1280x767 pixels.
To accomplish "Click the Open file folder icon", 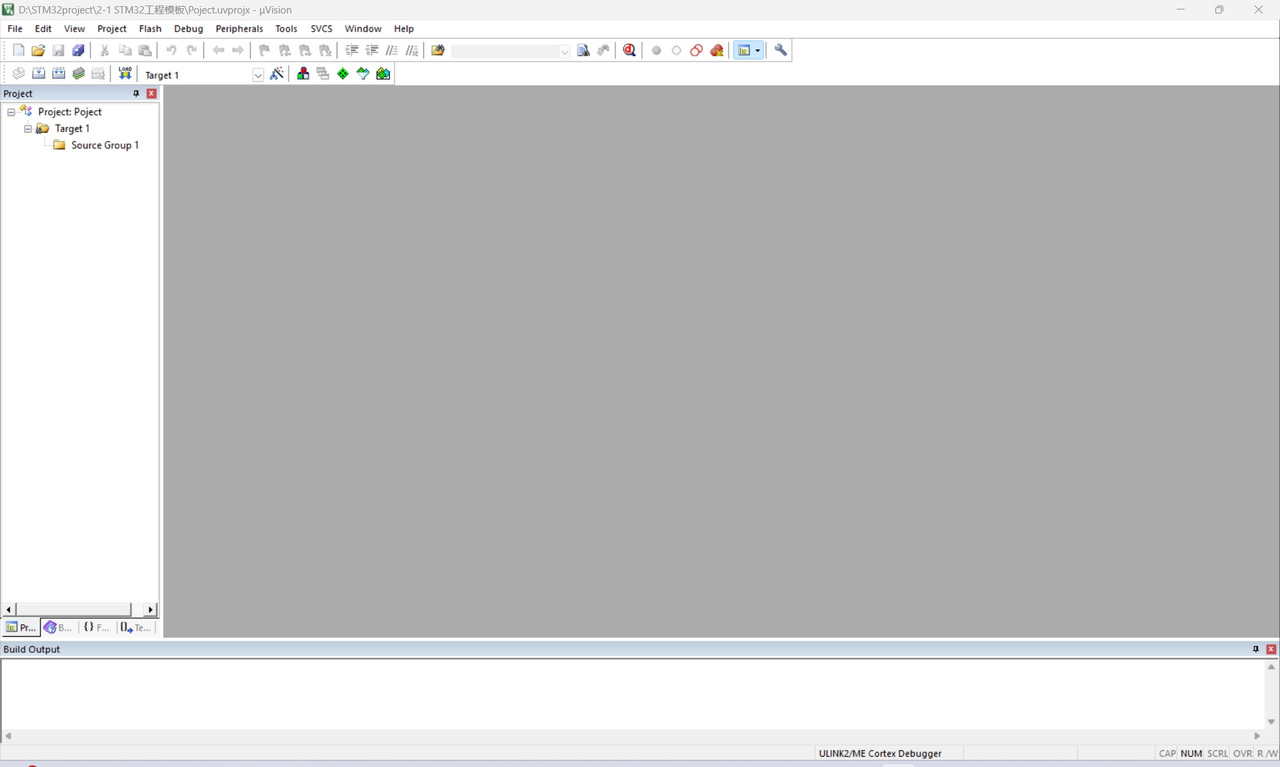I will tap(38, 50).
